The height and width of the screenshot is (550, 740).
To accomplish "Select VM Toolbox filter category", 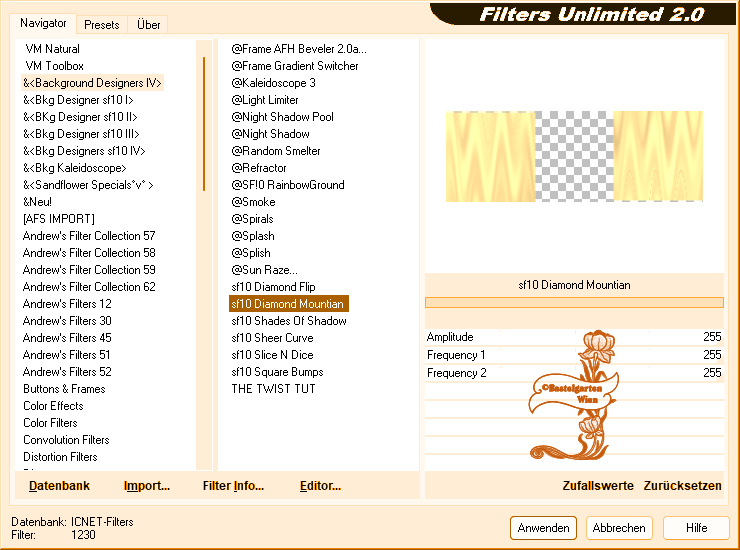I will (54, 66).
